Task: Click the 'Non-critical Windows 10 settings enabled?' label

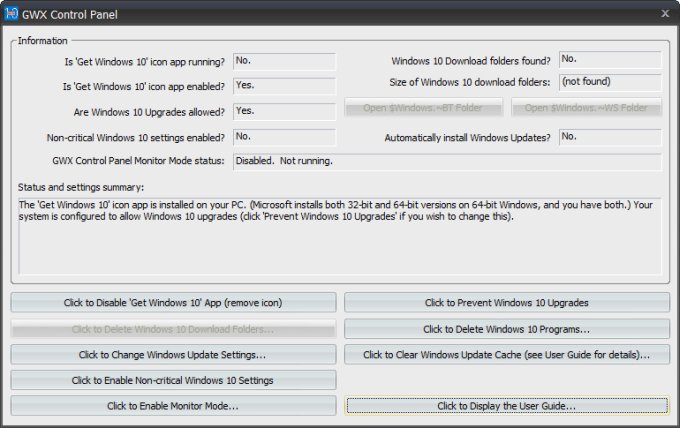Action: (x=136, y=138)
